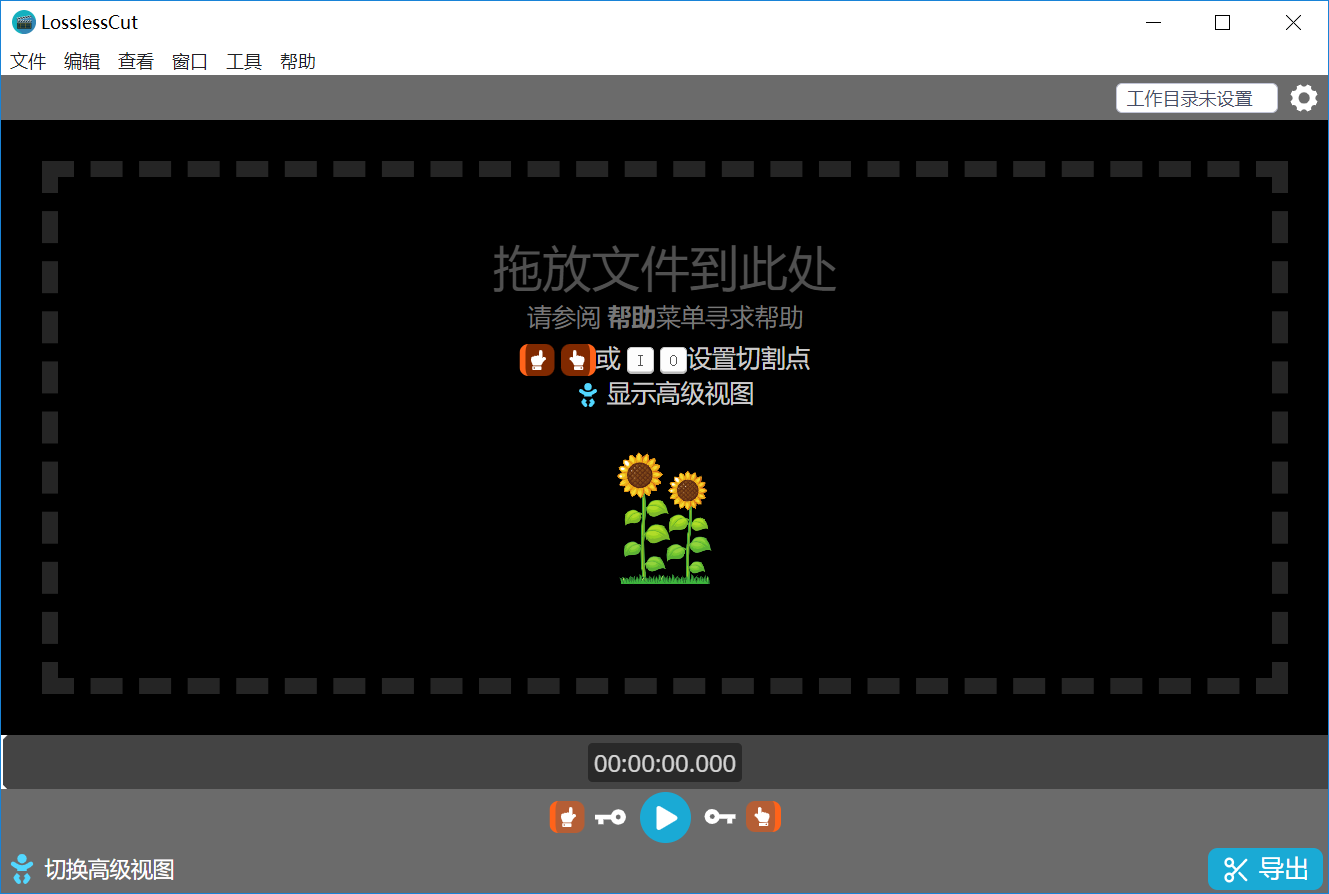Click 显示高级视图 in the drop area
Viewport: 1329px width, 894px height.
pyautogui.click(x=680, y=394)
